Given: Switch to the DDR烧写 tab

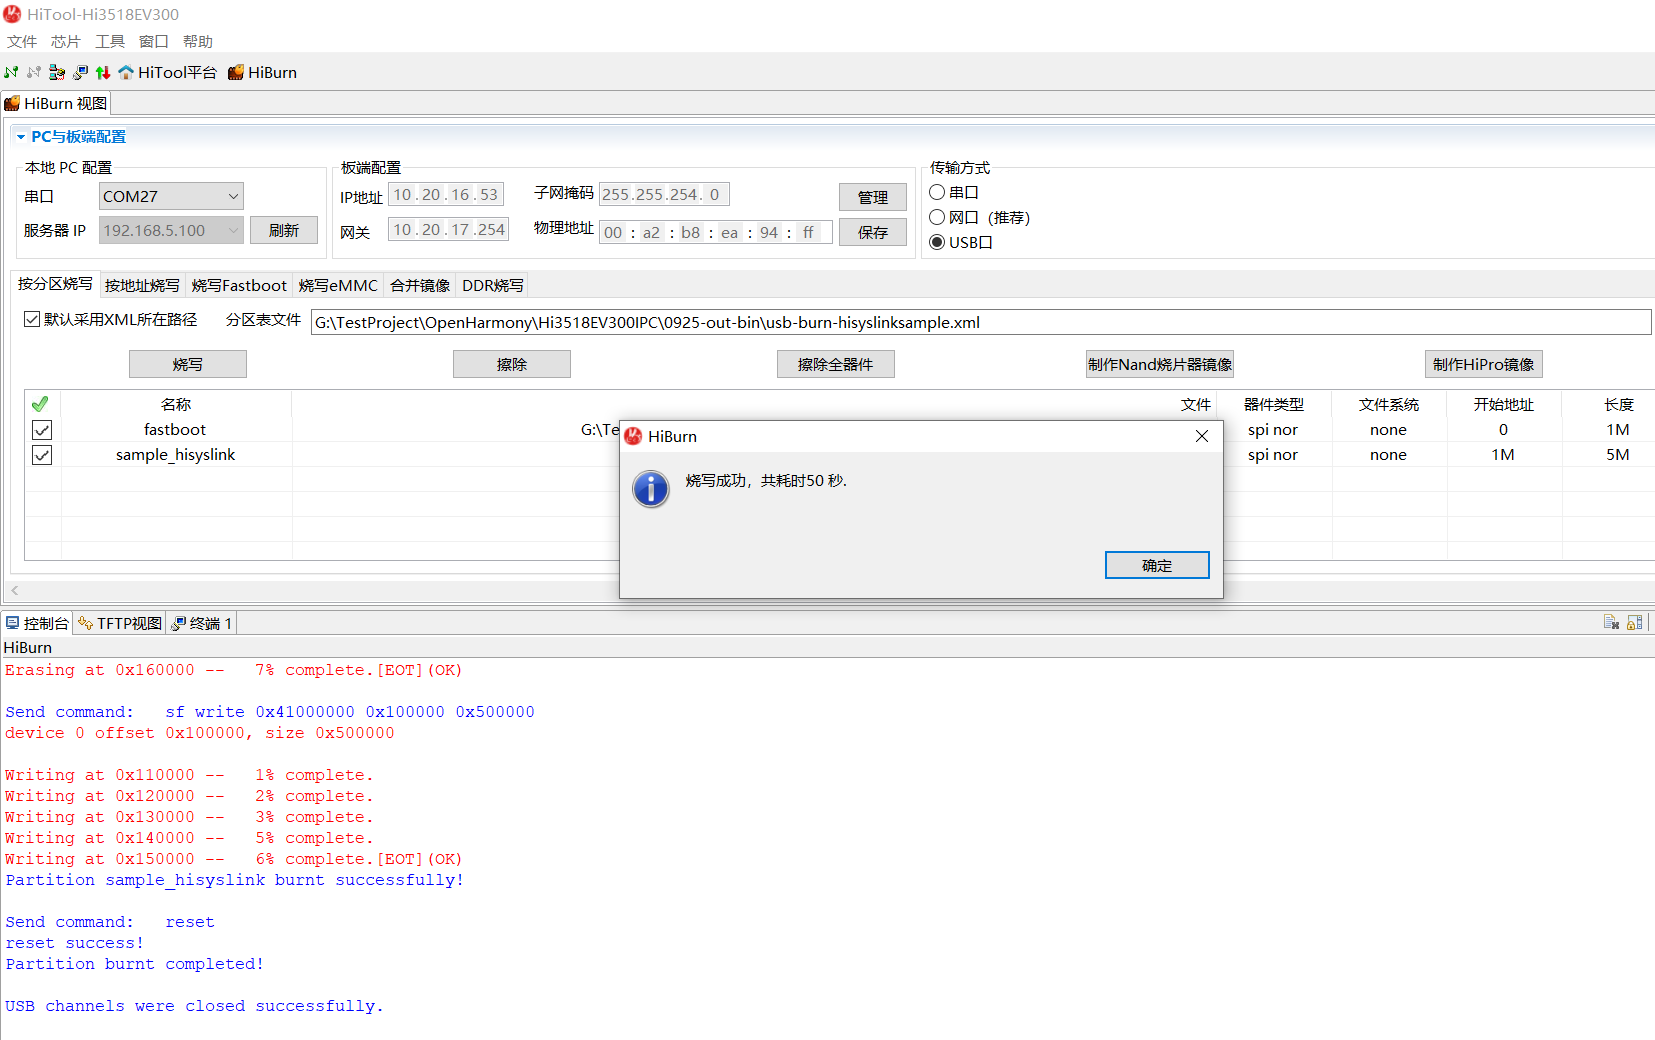Looking at the screenshot, I should click(x=493, y=285).
